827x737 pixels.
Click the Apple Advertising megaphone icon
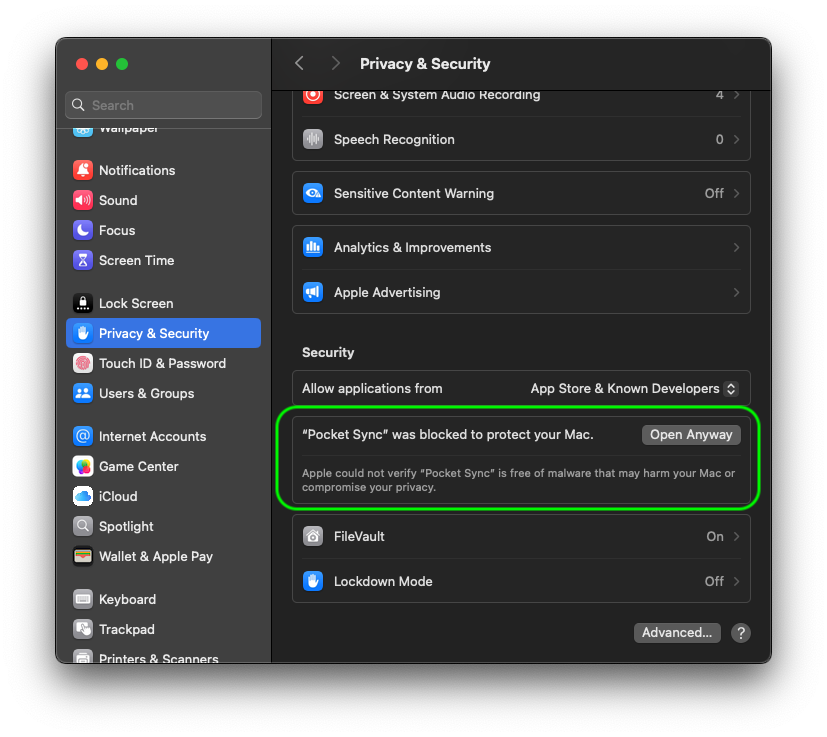point(313,292)
